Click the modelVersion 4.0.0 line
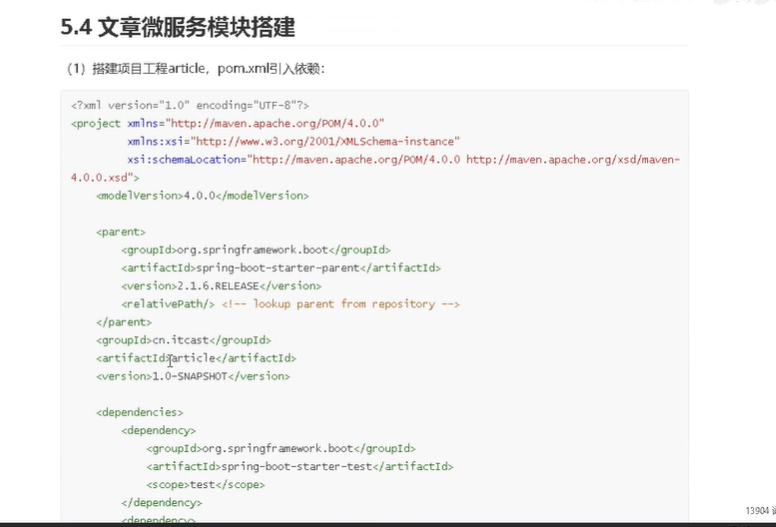The height and width of the screenshot is (527, 776). [x=202, y=195]
